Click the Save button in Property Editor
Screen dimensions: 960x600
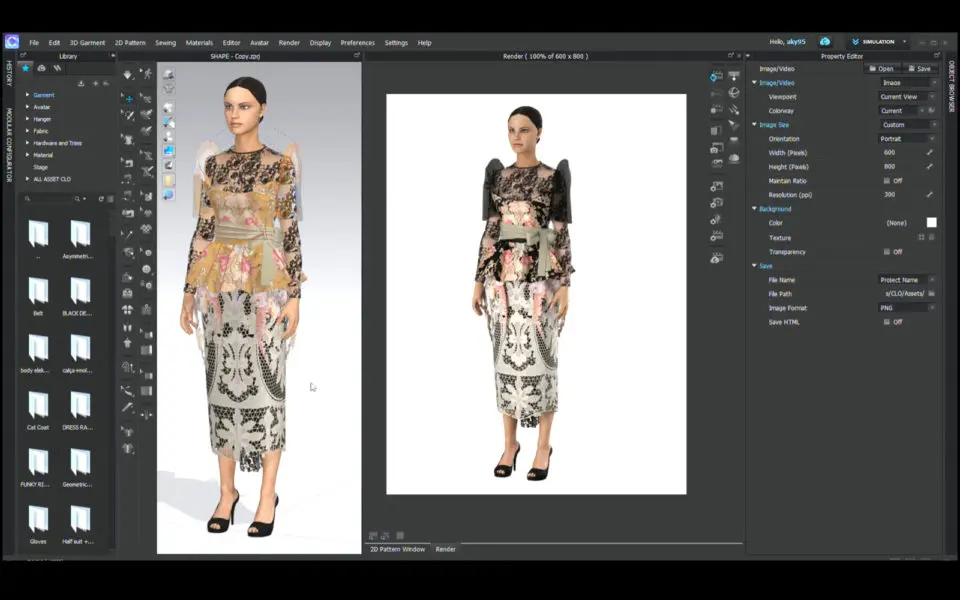(918, 69)
